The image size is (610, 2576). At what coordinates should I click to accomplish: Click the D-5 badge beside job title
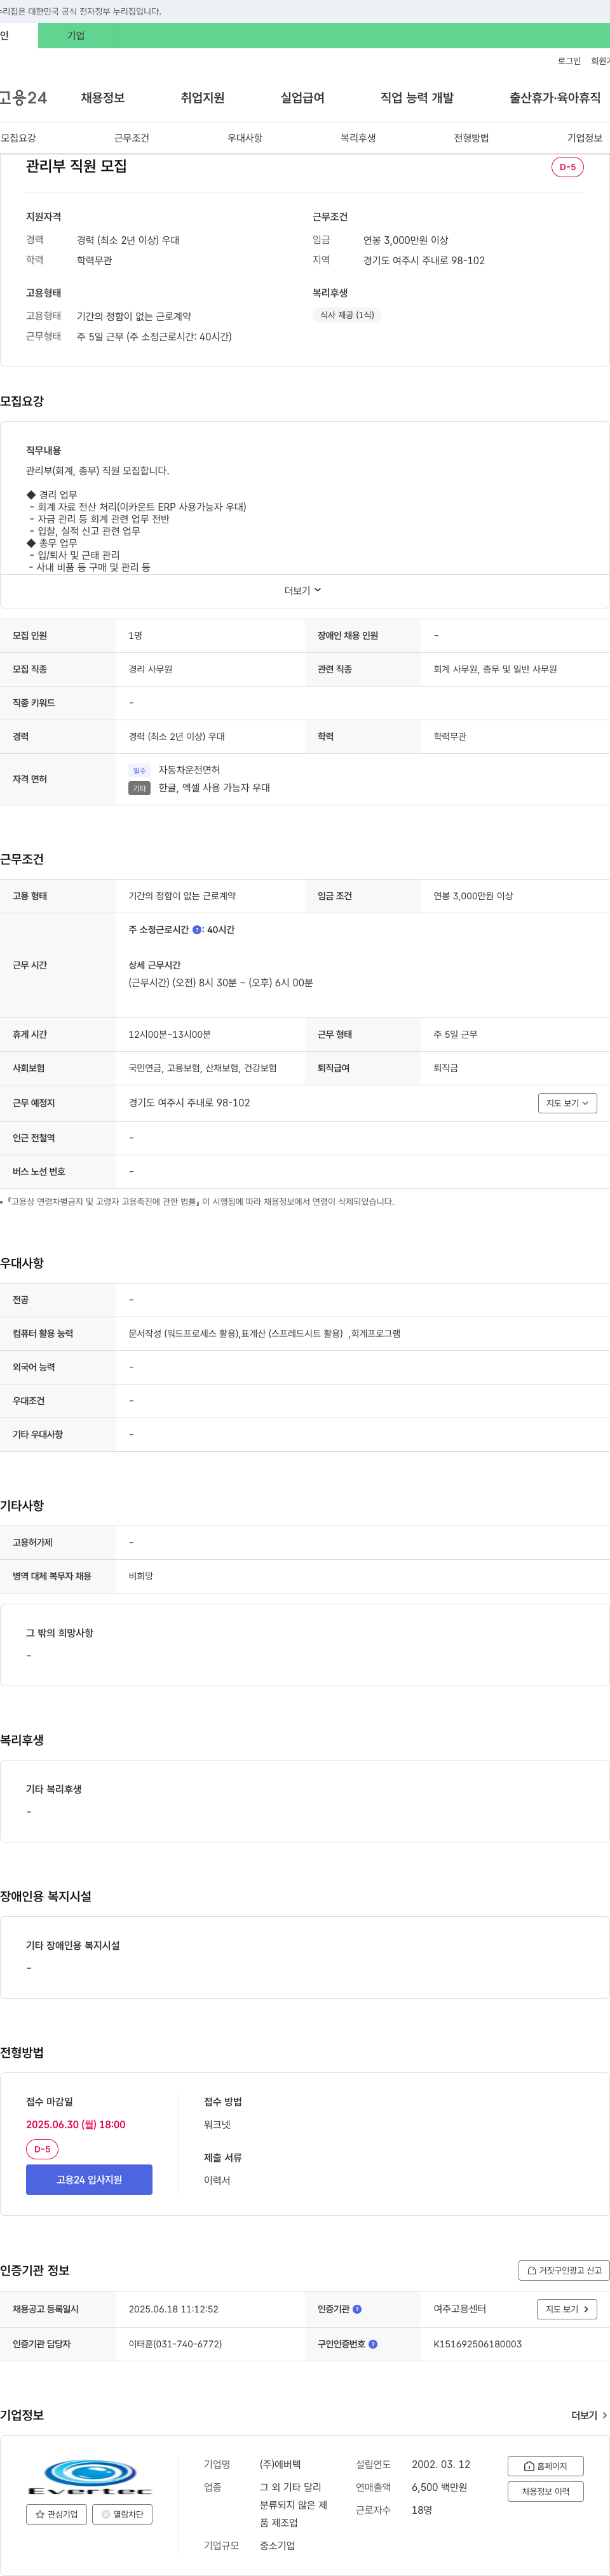(567, 167)
